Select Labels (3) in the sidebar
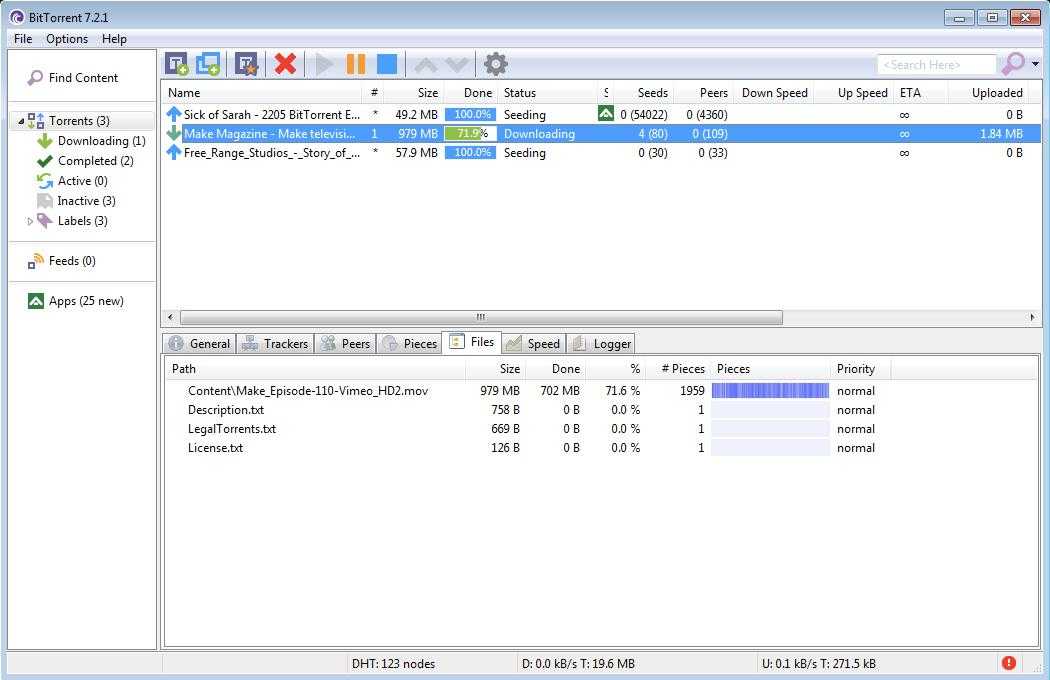The width and height of the screenshot is (1050, 680). [72, 221]
